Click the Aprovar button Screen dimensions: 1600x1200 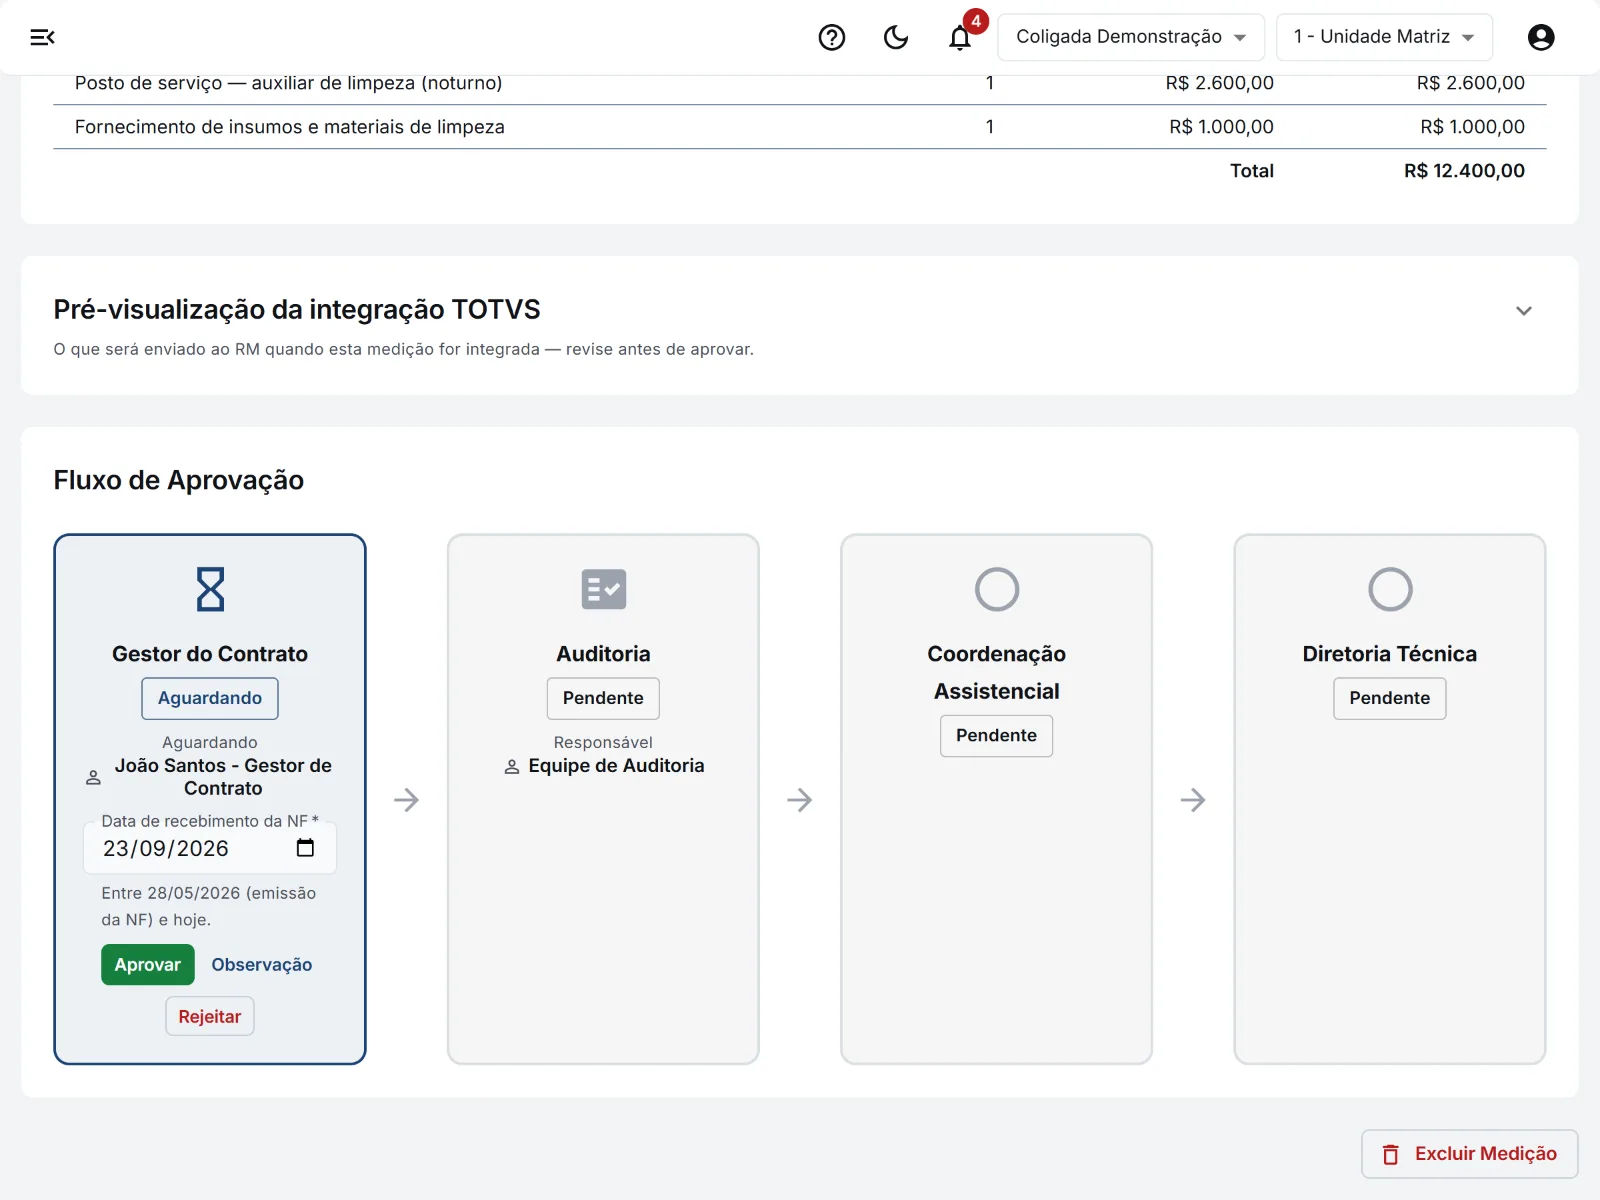tap(148, 965)
